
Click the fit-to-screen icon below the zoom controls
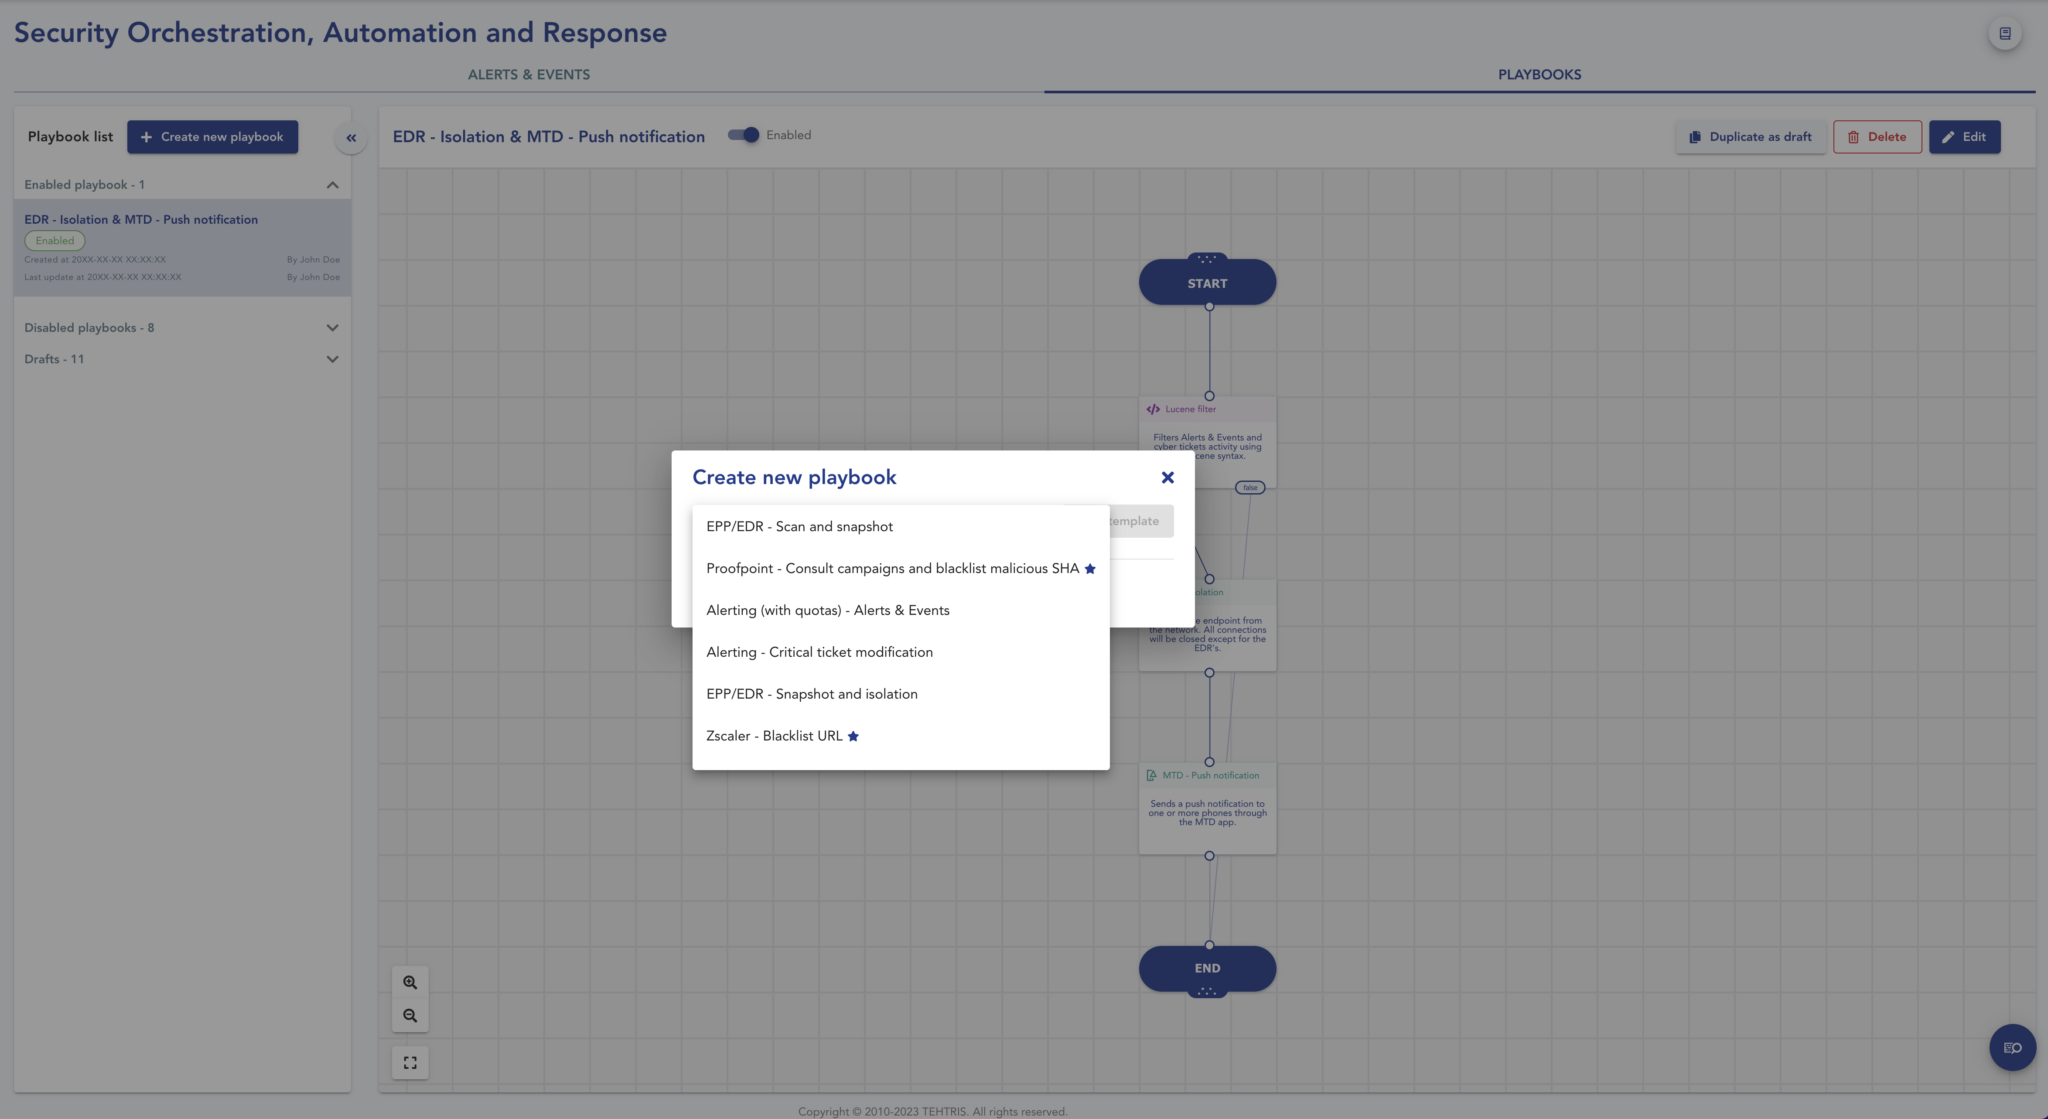(x=410, y=1061)
